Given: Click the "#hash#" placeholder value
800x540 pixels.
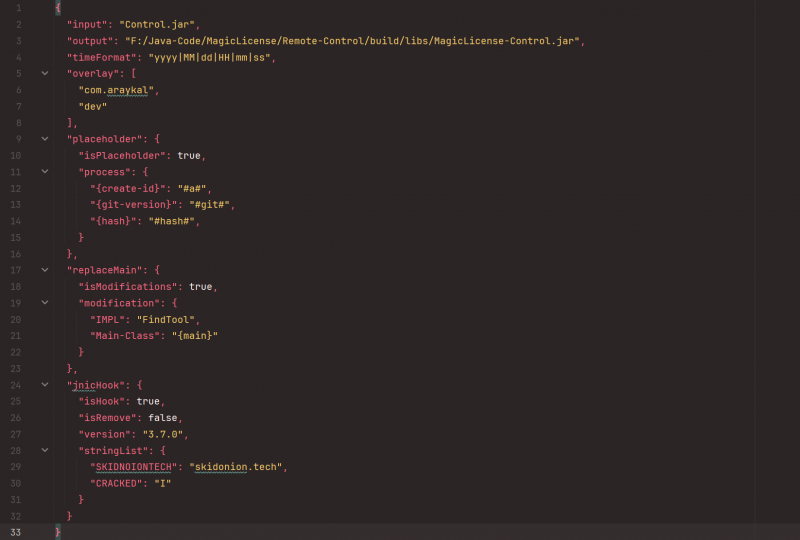Looking at the screenshot, I should tap(170, 221).
